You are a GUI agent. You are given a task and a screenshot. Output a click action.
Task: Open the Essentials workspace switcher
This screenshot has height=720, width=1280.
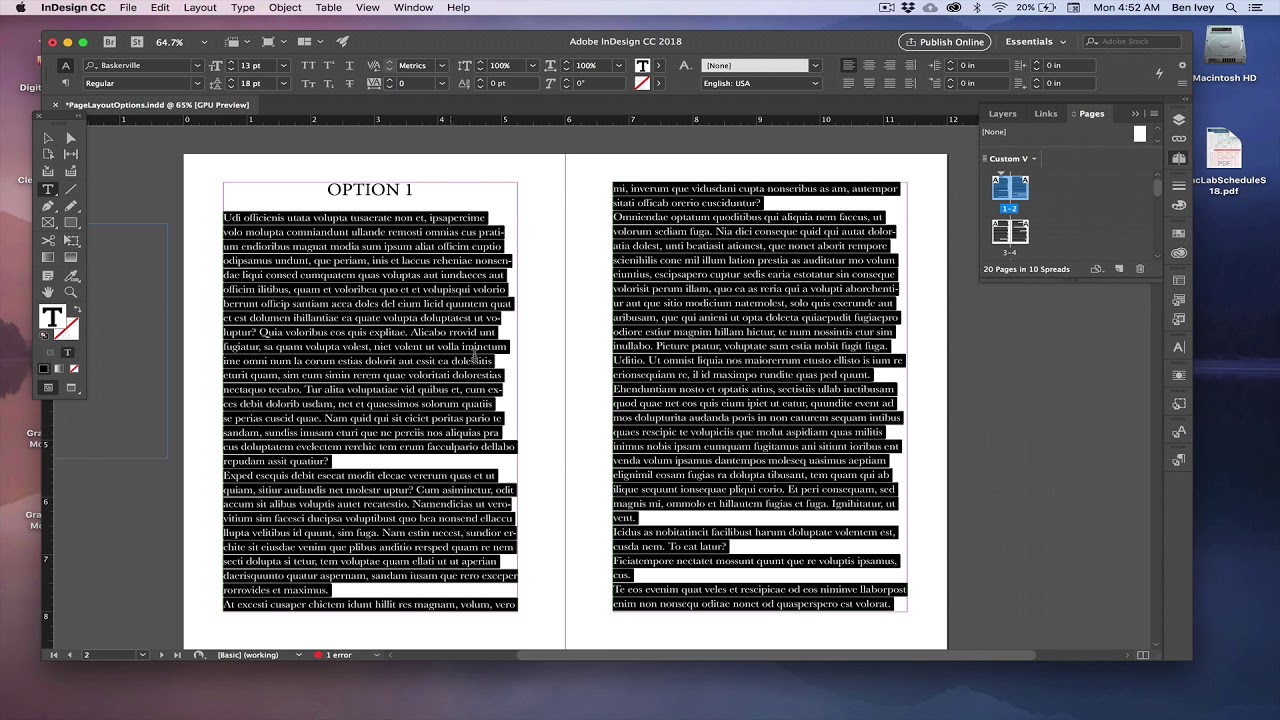point(1035,42)
